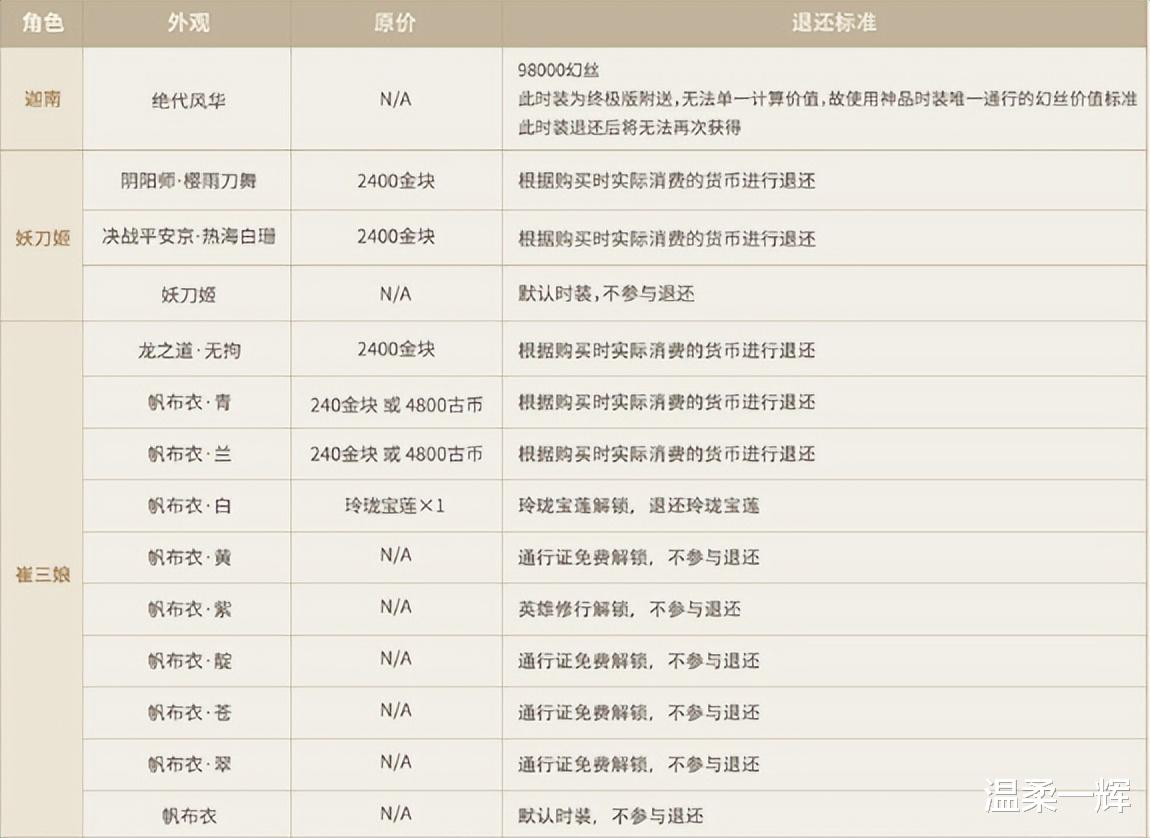
Task: Click the 英雄修行解锁,不参与退还 refund text
Action: [x=629, y=609]
